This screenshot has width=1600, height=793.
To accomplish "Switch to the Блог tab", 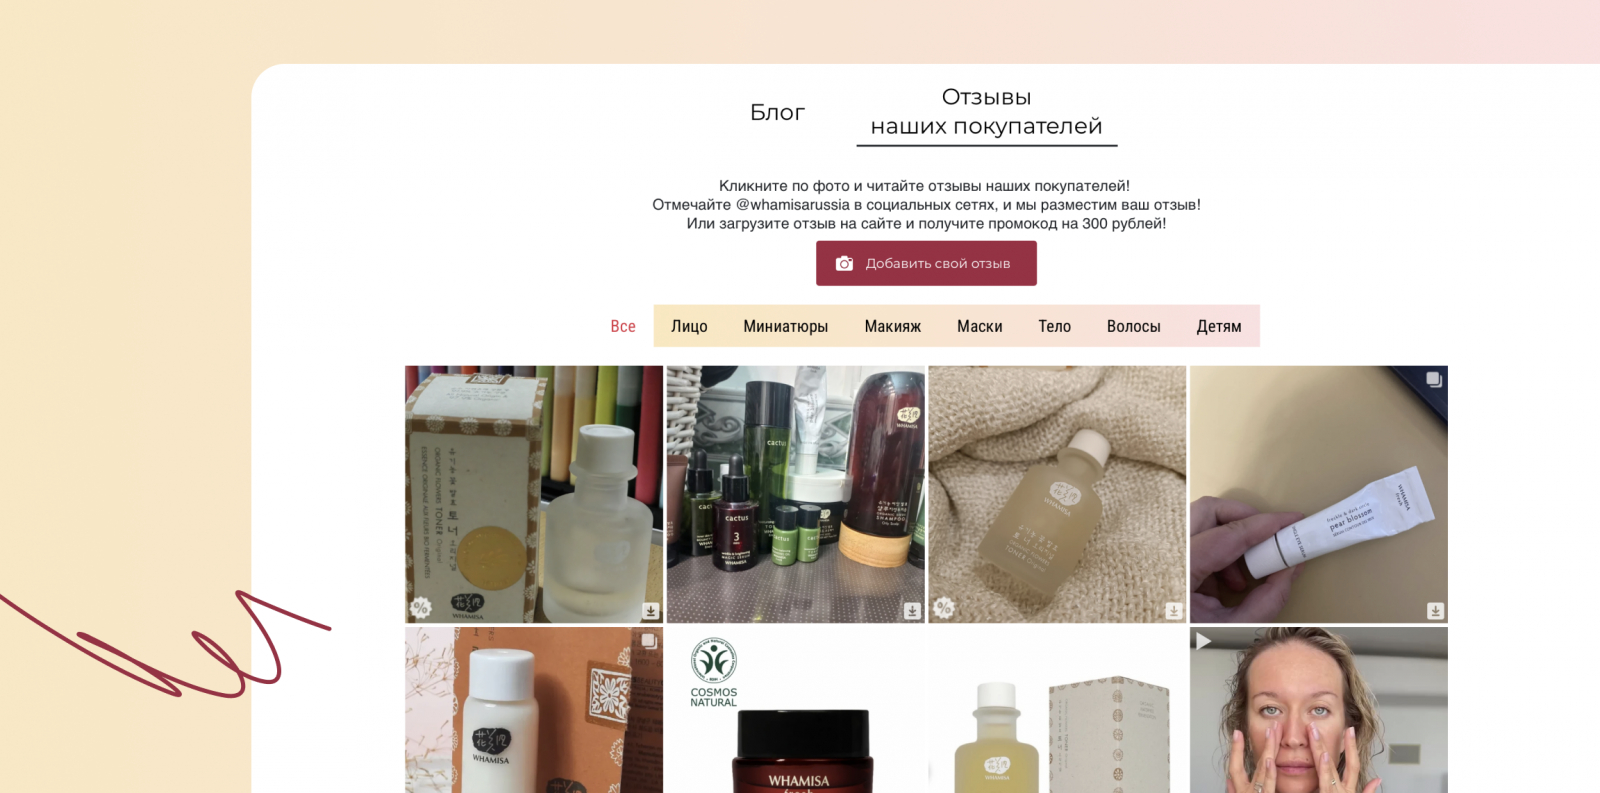I will coord(777,112).
